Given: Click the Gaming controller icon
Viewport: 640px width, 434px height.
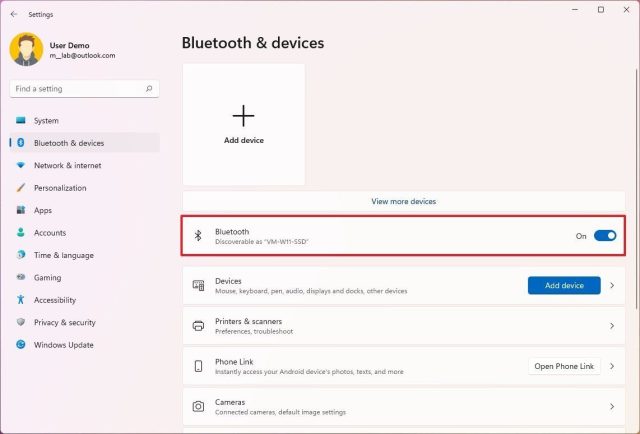Looking at the screenshot, I should (20, 277).
